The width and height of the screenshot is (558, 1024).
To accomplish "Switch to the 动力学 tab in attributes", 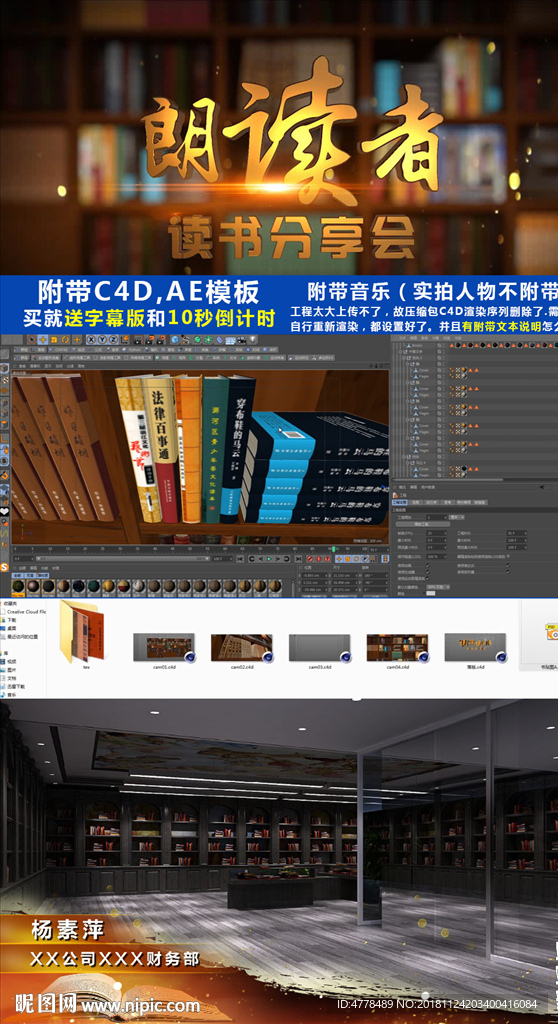I will tap(433, 502).
